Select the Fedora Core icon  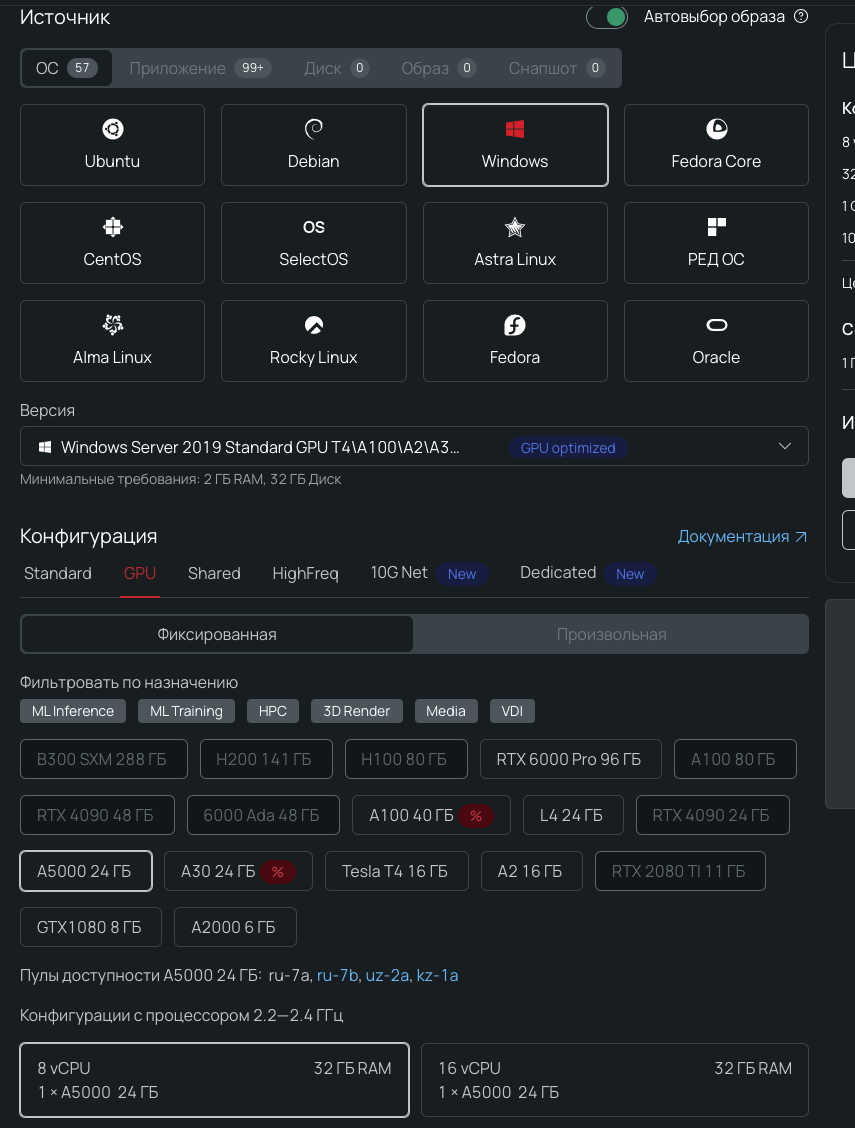(716, 129)
